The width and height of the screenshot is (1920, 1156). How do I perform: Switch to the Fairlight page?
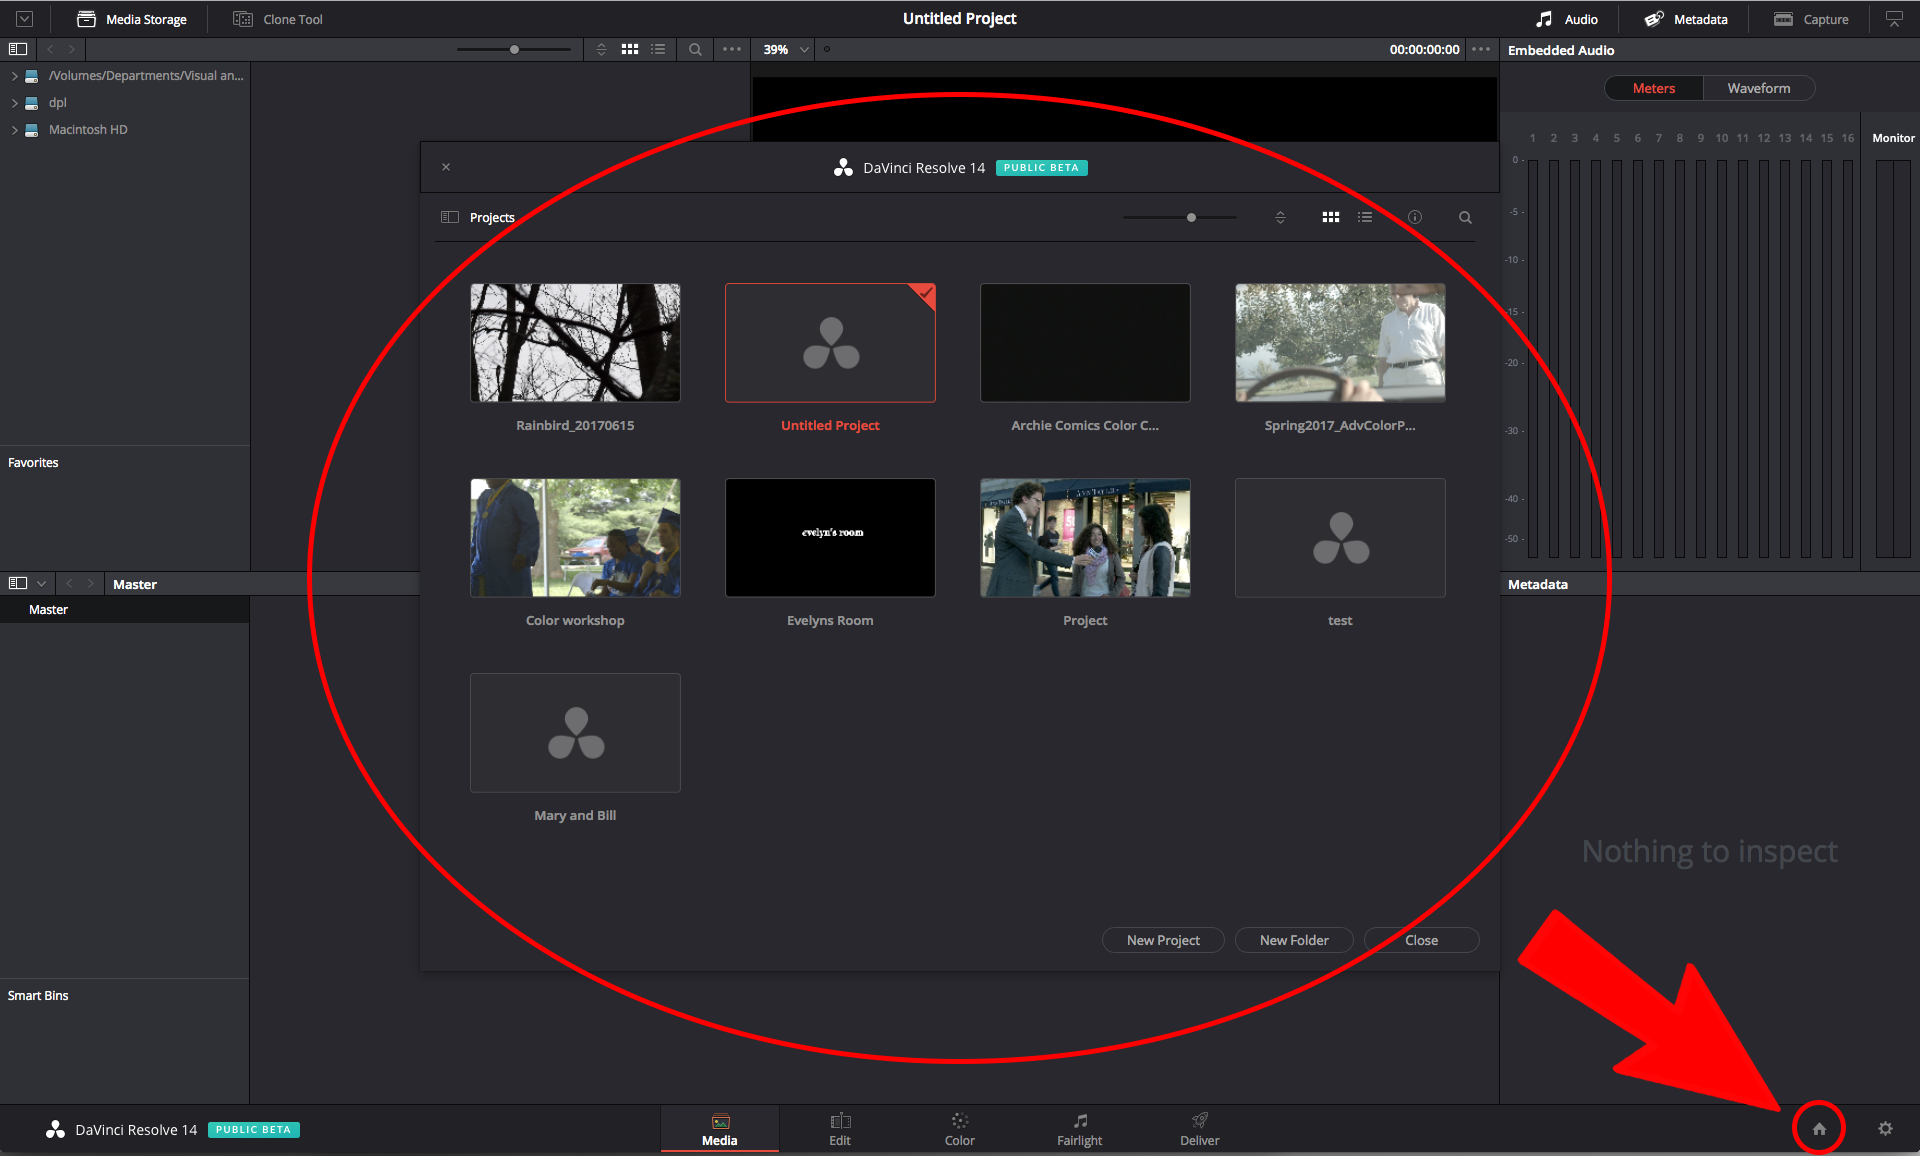coord(1079,1129)
